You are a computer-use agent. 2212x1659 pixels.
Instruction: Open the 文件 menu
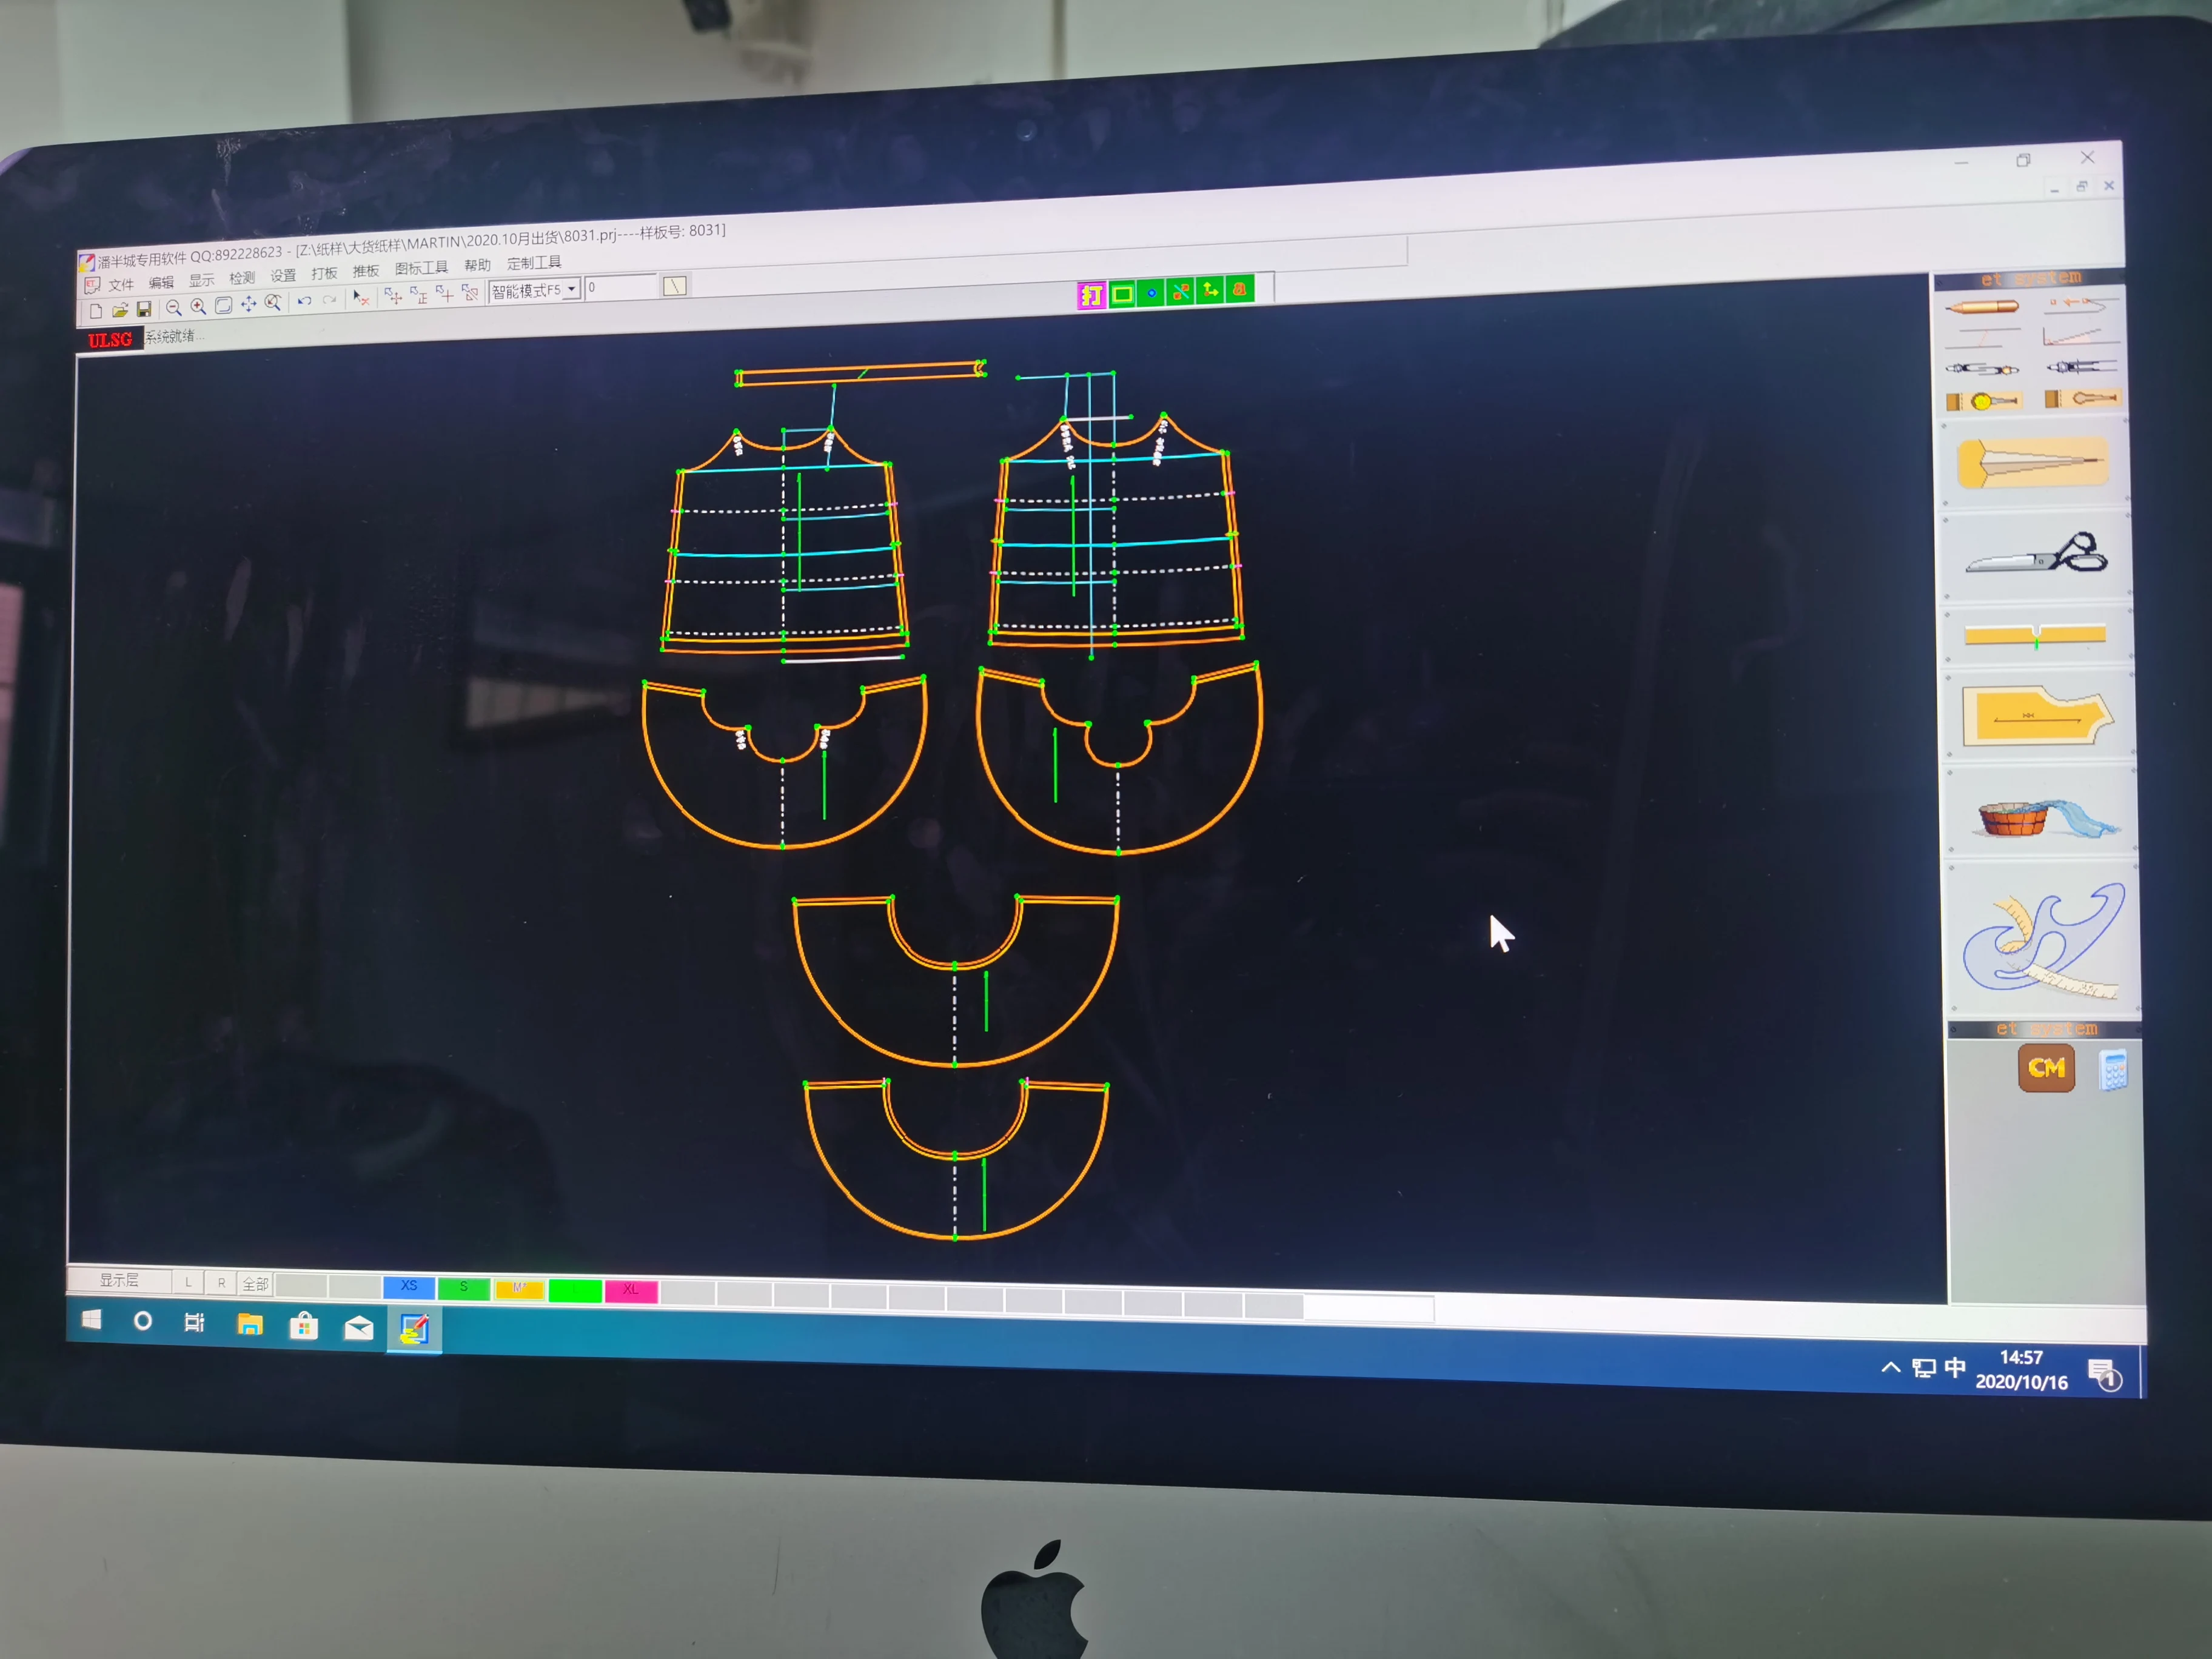tap(121, 284)
